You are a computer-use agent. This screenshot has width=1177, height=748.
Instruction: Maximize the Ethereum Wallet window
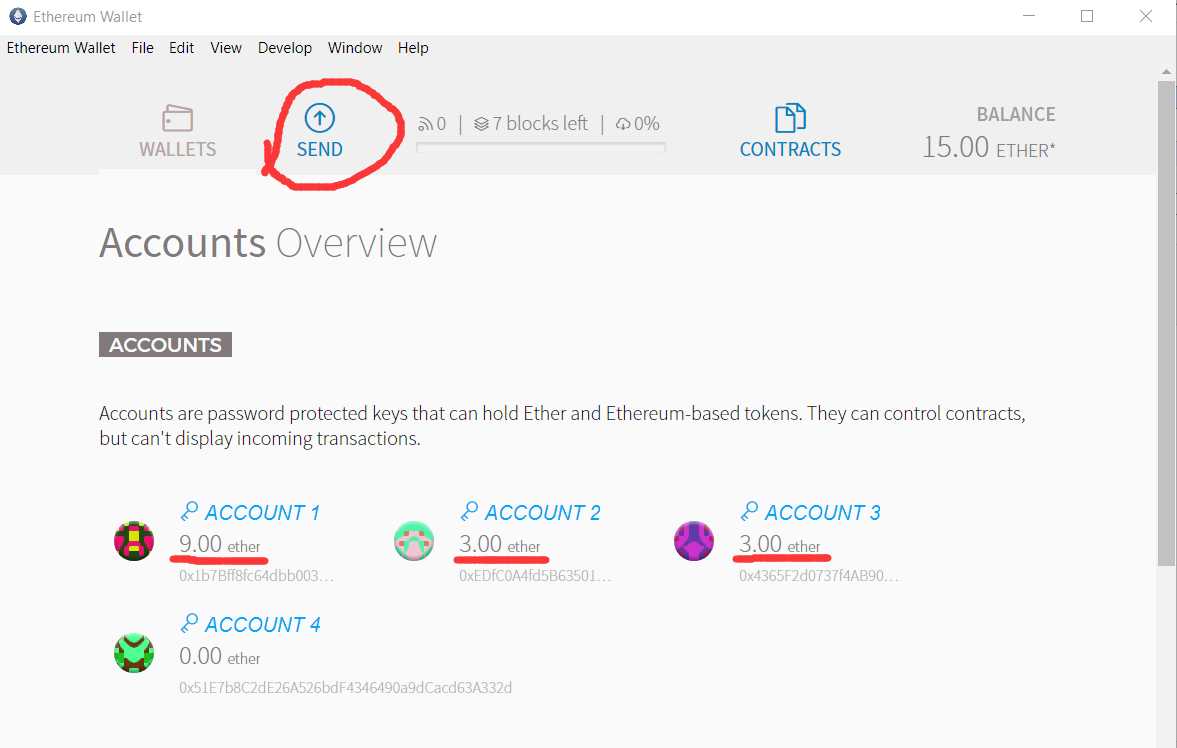point(1087,16)
